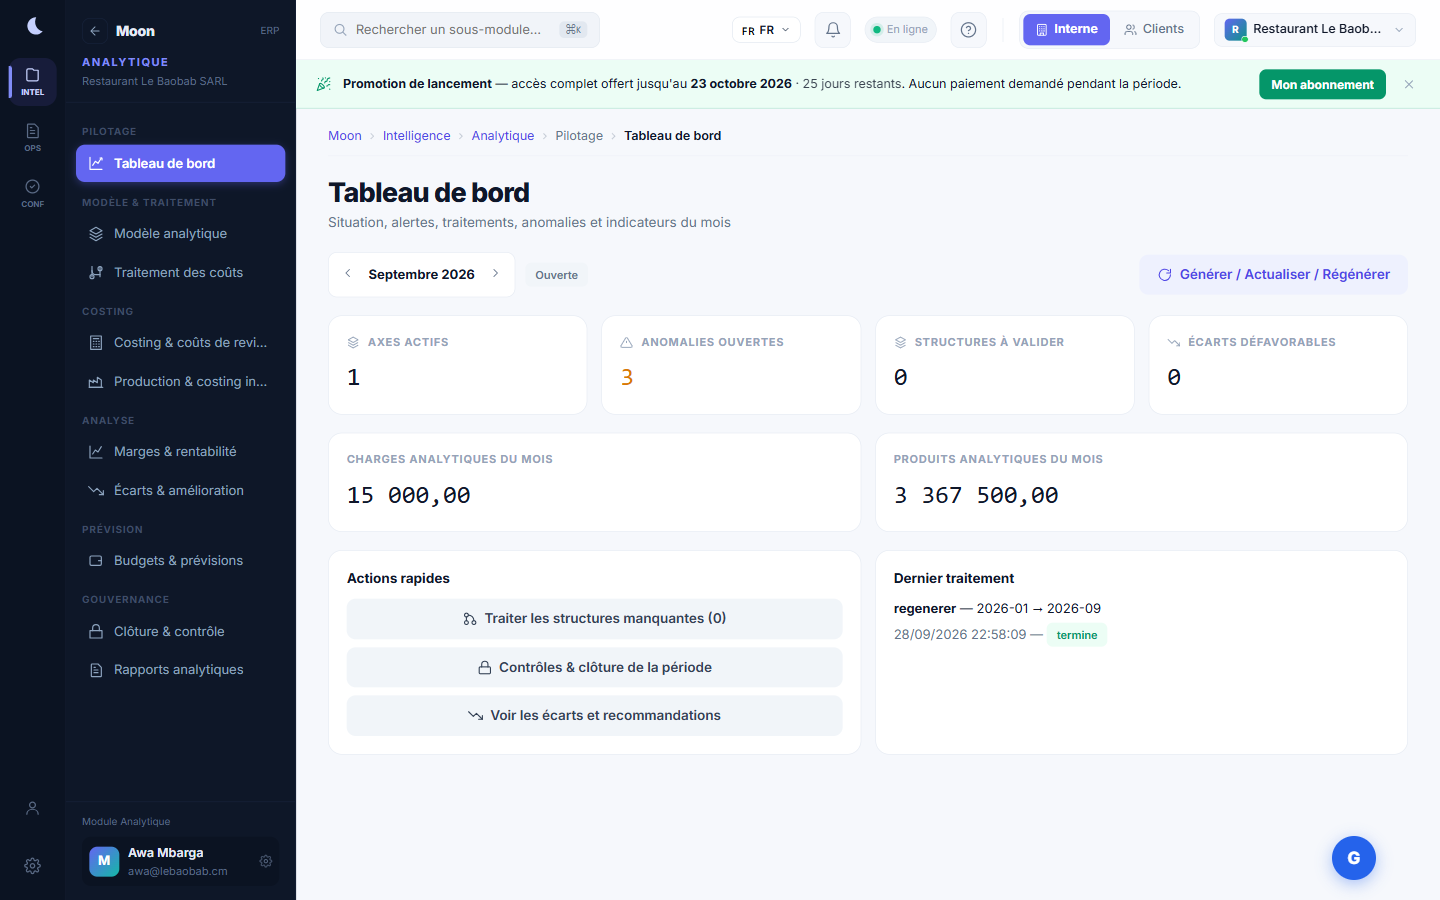Viewport: 1440px width, 900px height.
Task: Click Awa Mbarga's avatar M
Action: [x=104, y=861]
